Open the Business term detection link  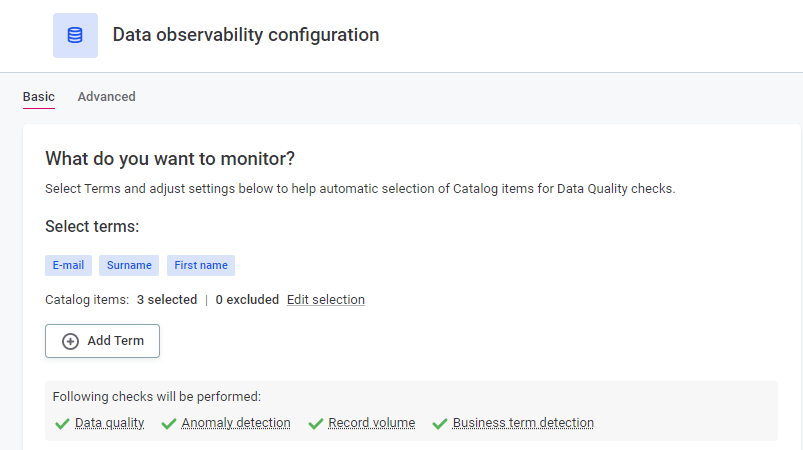tap(523, 423)
